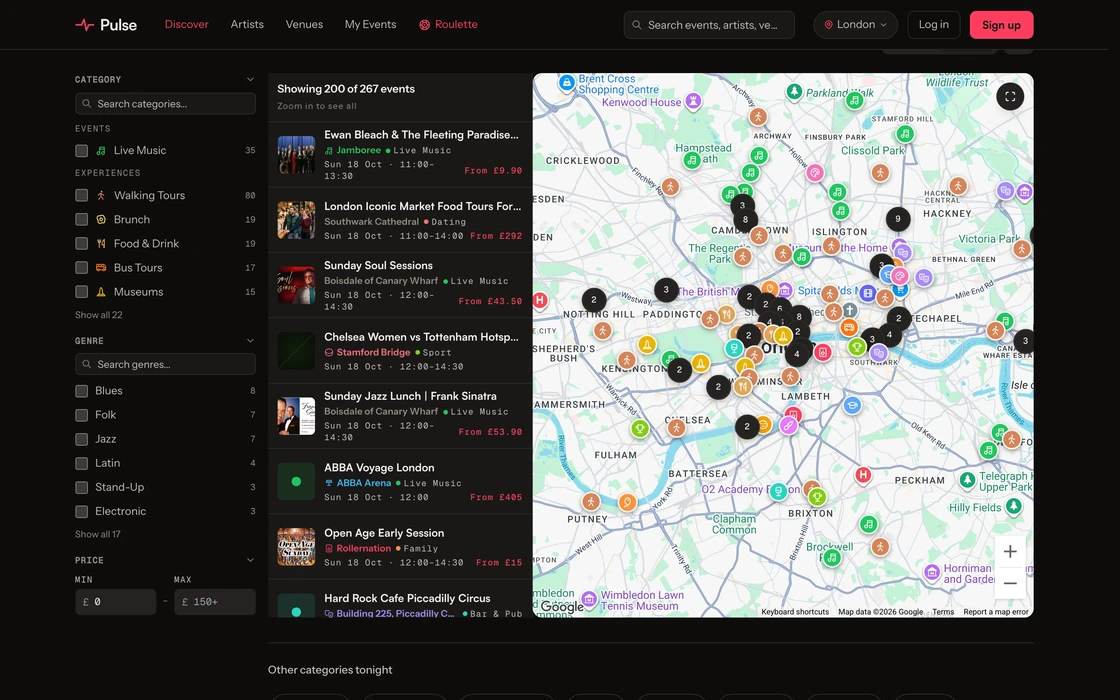Check the Folk genre

pos(81,415)
